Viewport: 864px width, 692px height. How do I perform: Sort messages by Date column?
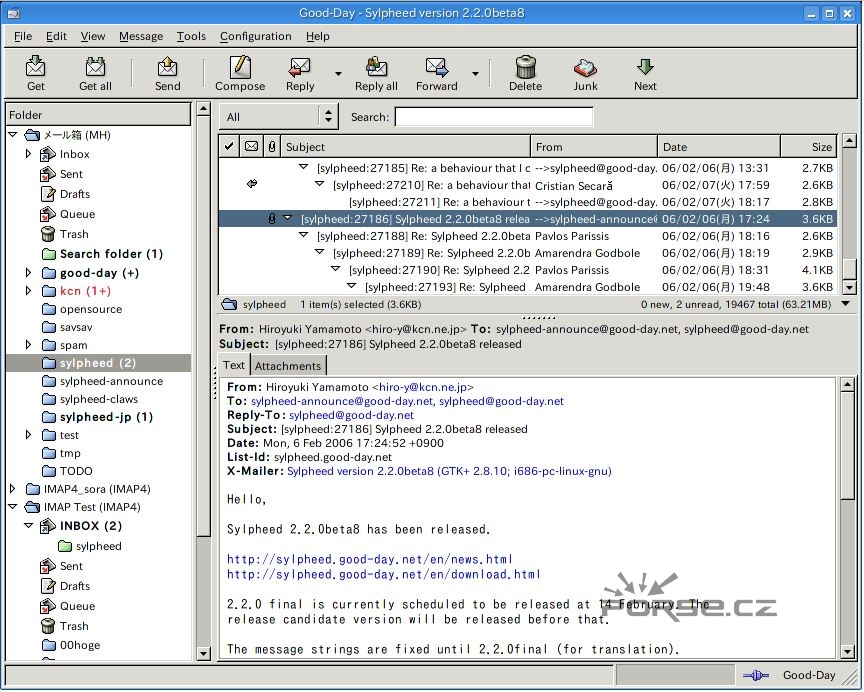pyautogui.click(x=719, y=147)
